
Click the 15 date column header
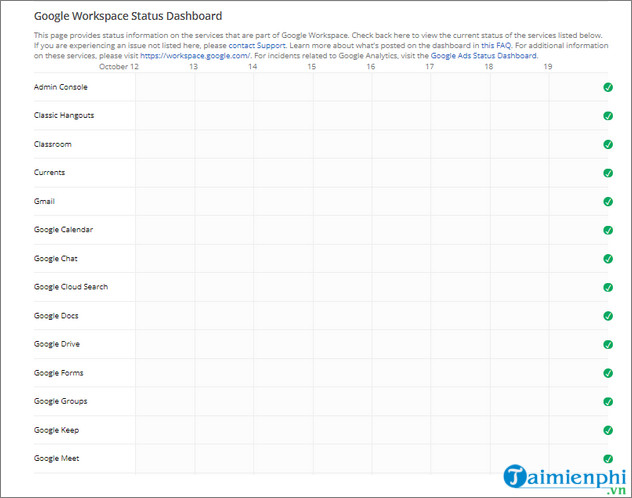coord(312,66)
